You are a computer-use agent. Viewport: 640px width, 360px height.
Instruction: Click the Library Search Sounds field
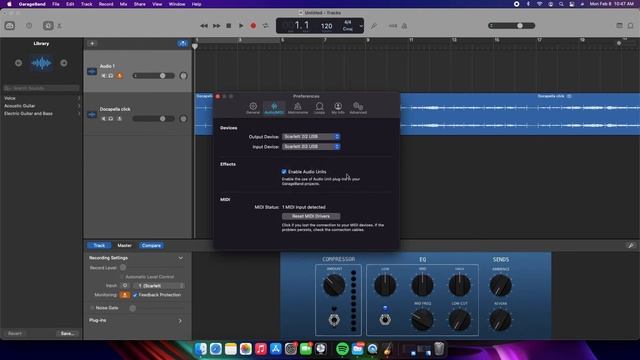tap(41, 88)
